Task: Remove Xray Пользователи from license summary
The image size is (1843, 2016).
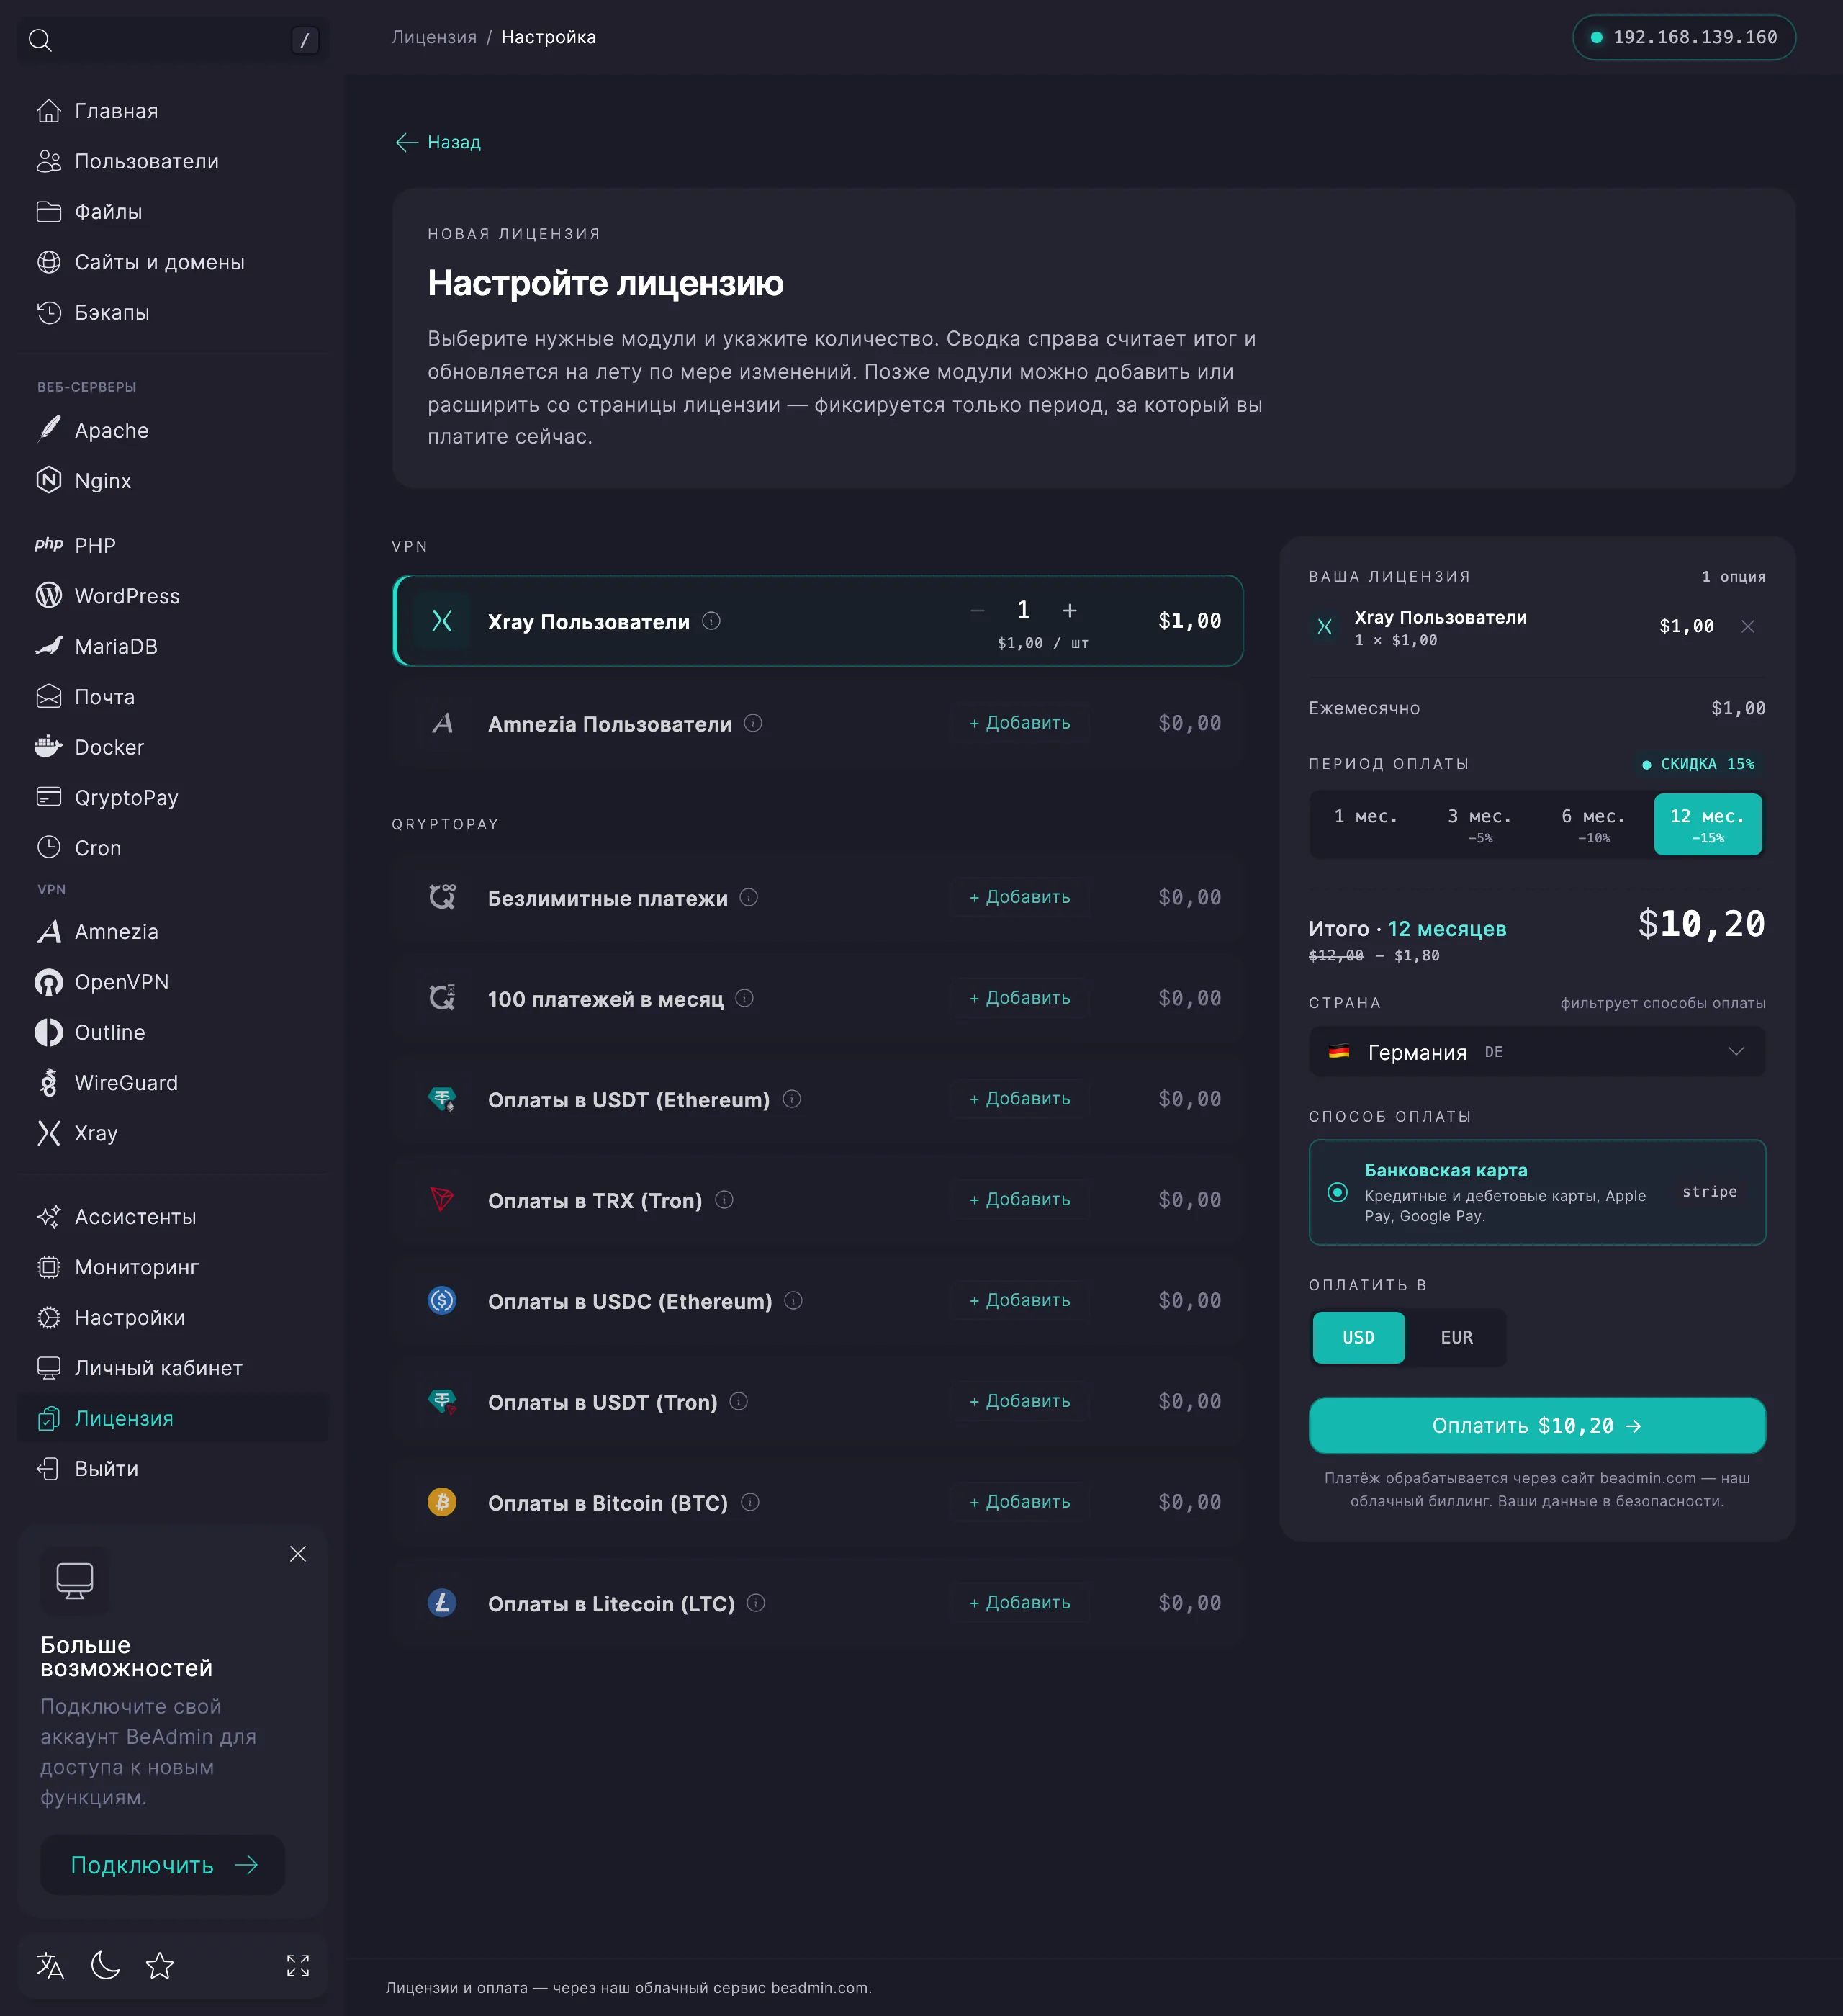Action: [1748, 626]
